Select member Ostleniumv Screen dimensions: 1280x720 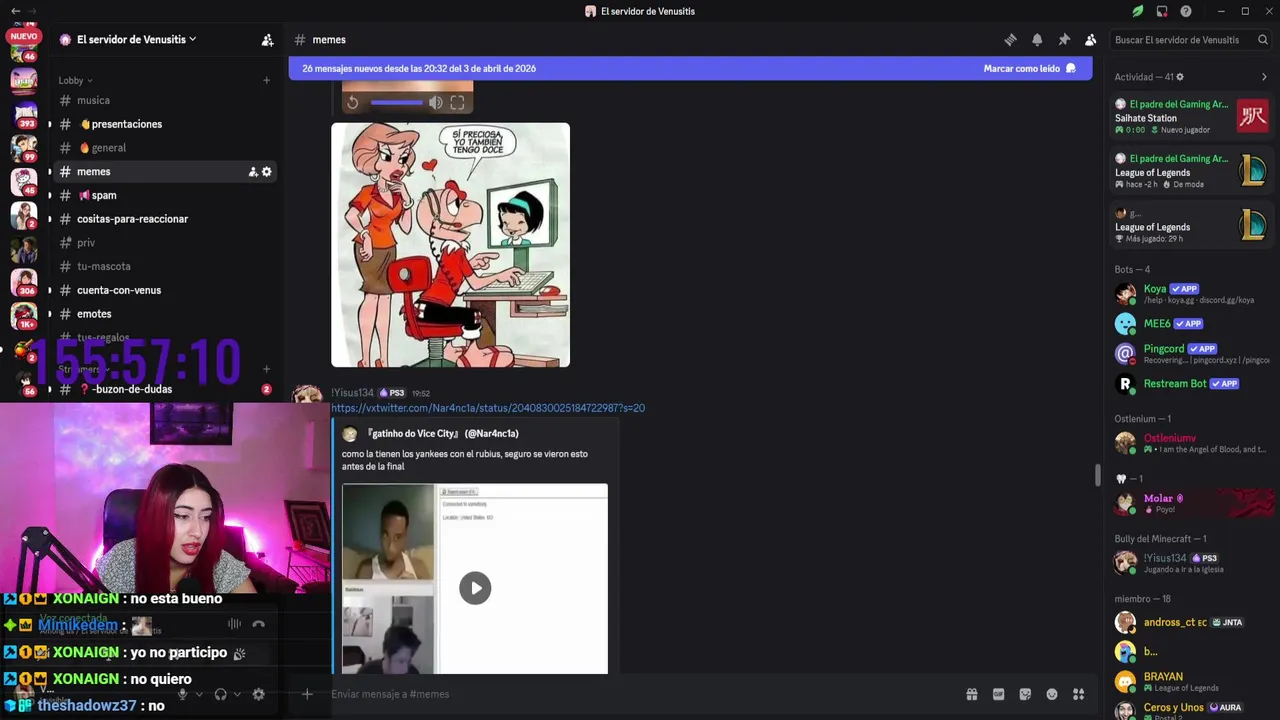click(1191, 443)
